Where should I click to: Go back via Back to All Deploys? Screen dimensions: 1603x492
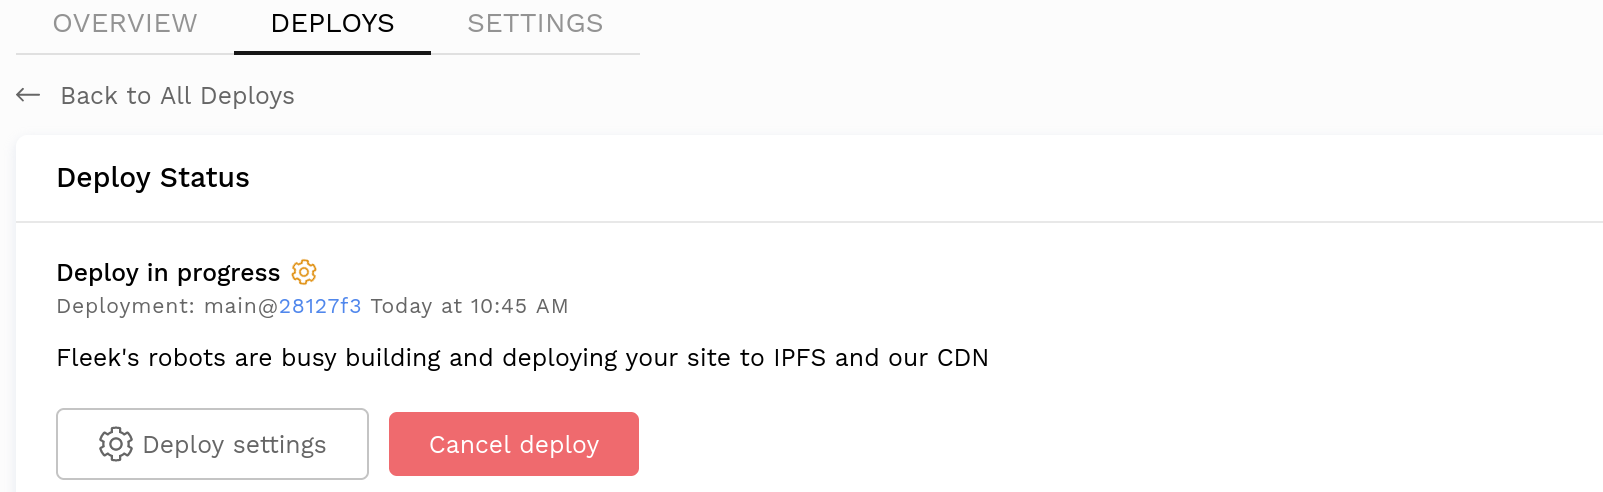(177, 96)
